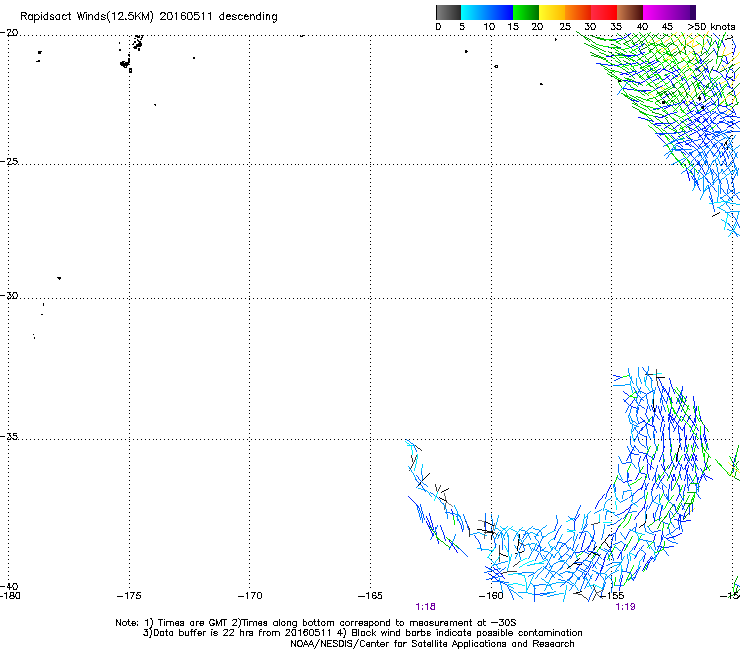Pick the brown 35-40 knots legend segment

coord(630,12)
